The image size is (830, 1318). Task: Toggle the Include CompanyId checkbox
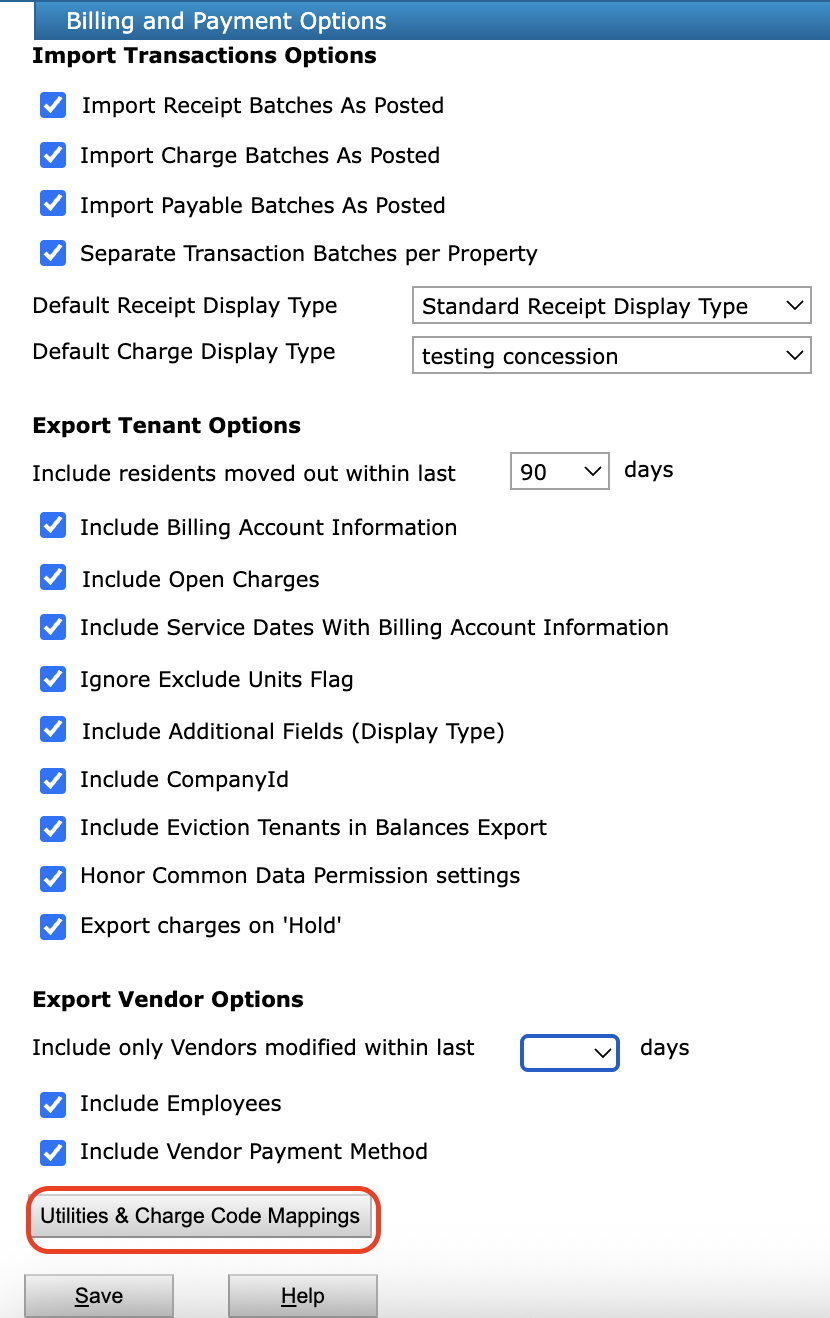point(53,779)
